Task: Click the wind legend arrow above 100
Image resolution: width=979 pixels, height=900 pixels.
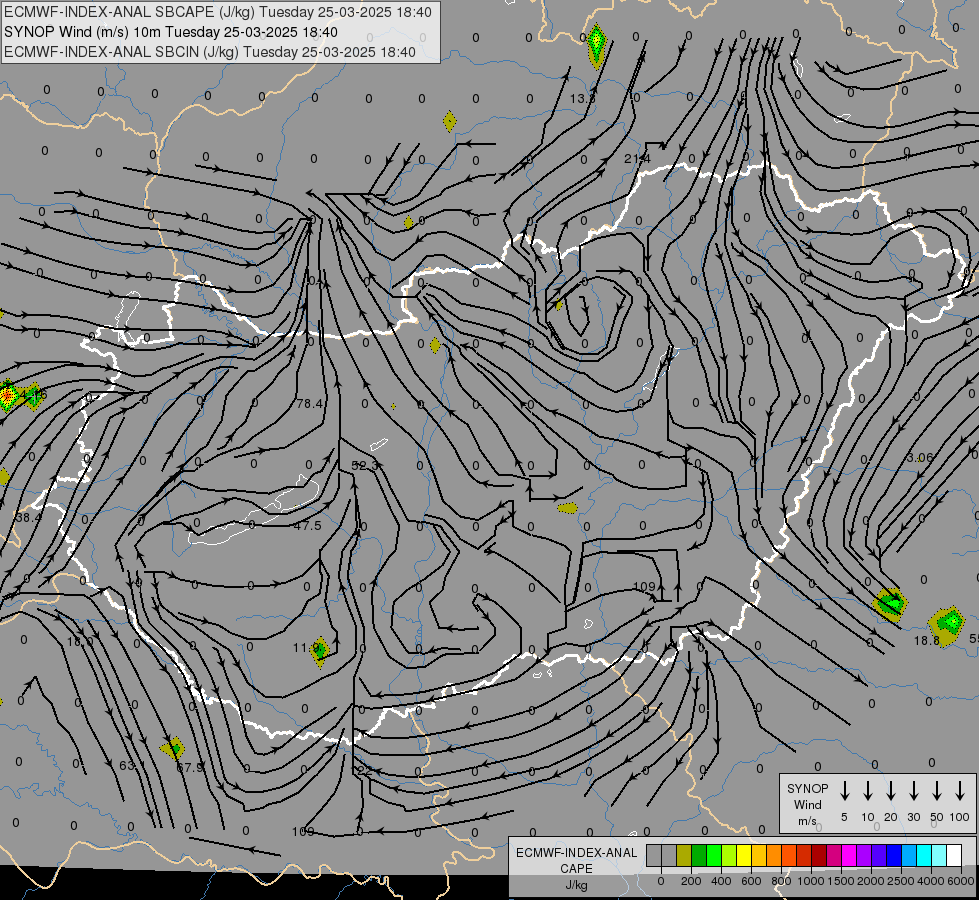Action: point(960,791)
